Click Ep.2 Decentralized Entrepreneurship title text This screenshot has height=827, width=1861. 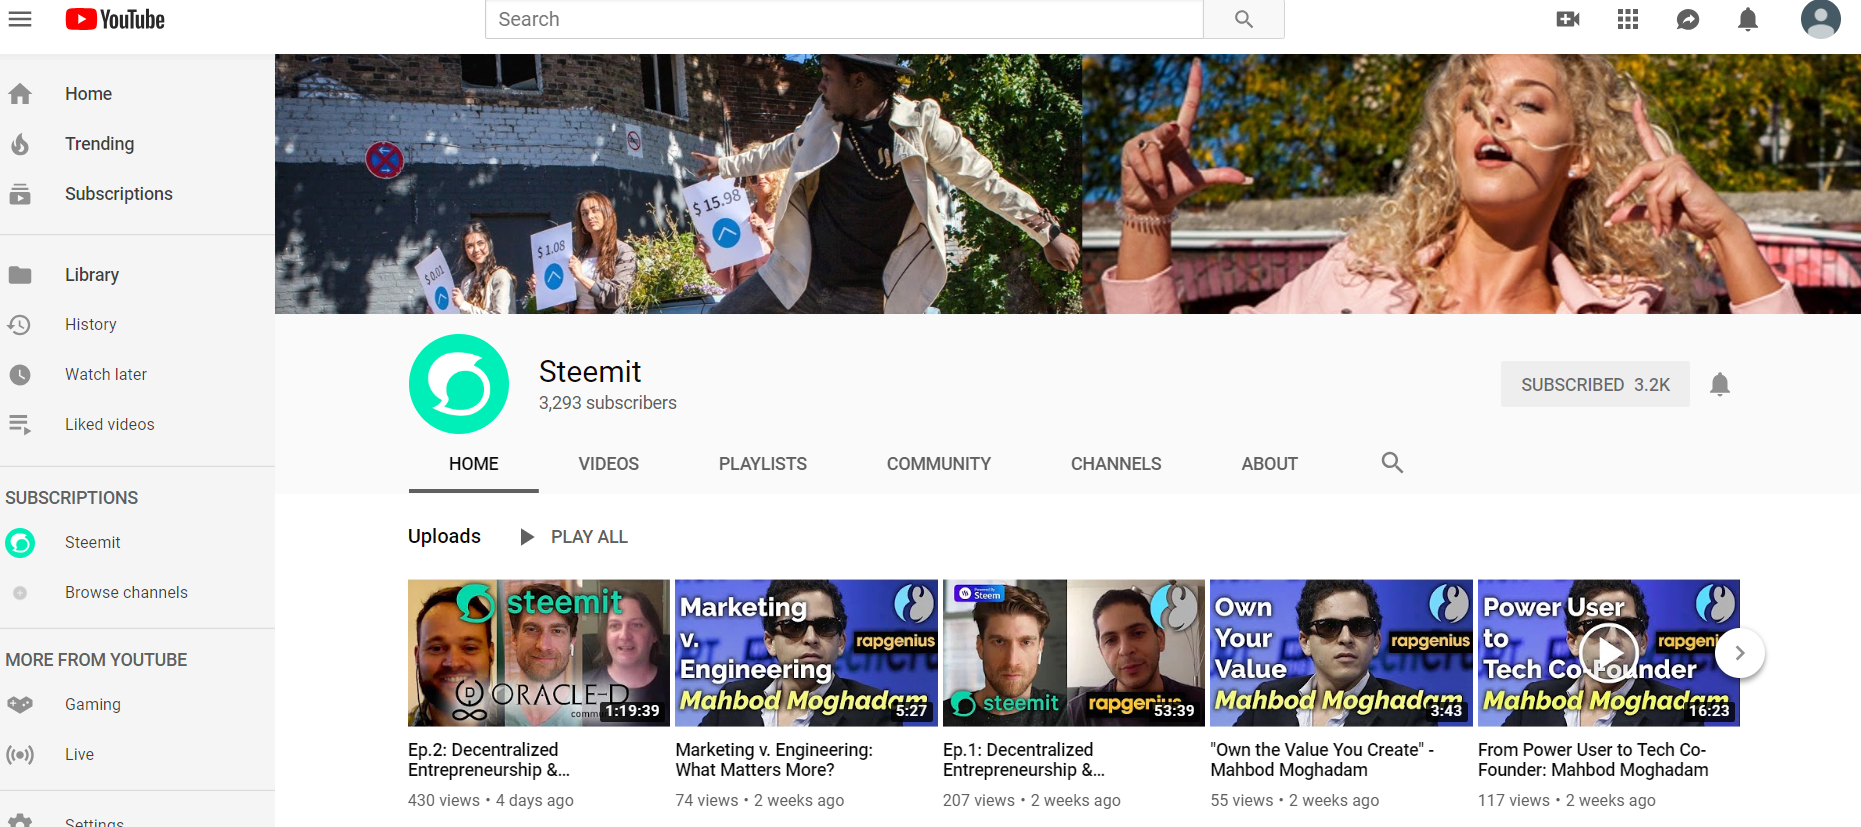tap(489, 760)
